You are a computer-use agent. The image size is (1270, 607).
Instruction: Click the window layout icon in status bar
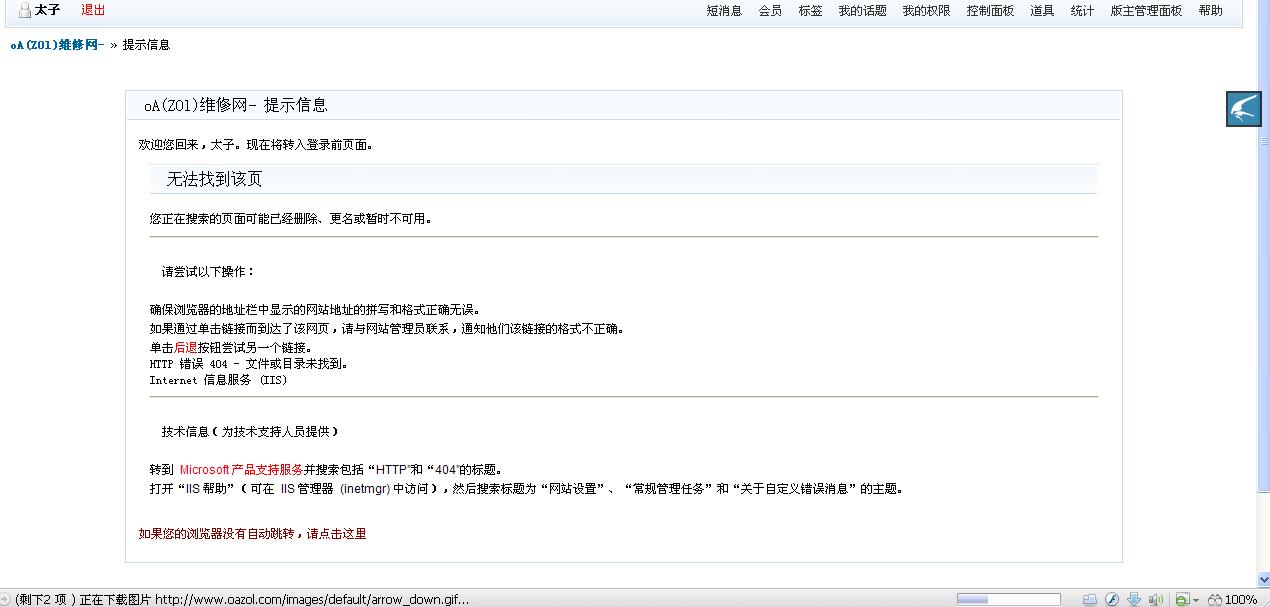pyautogui.click(x=1090, y=599)
